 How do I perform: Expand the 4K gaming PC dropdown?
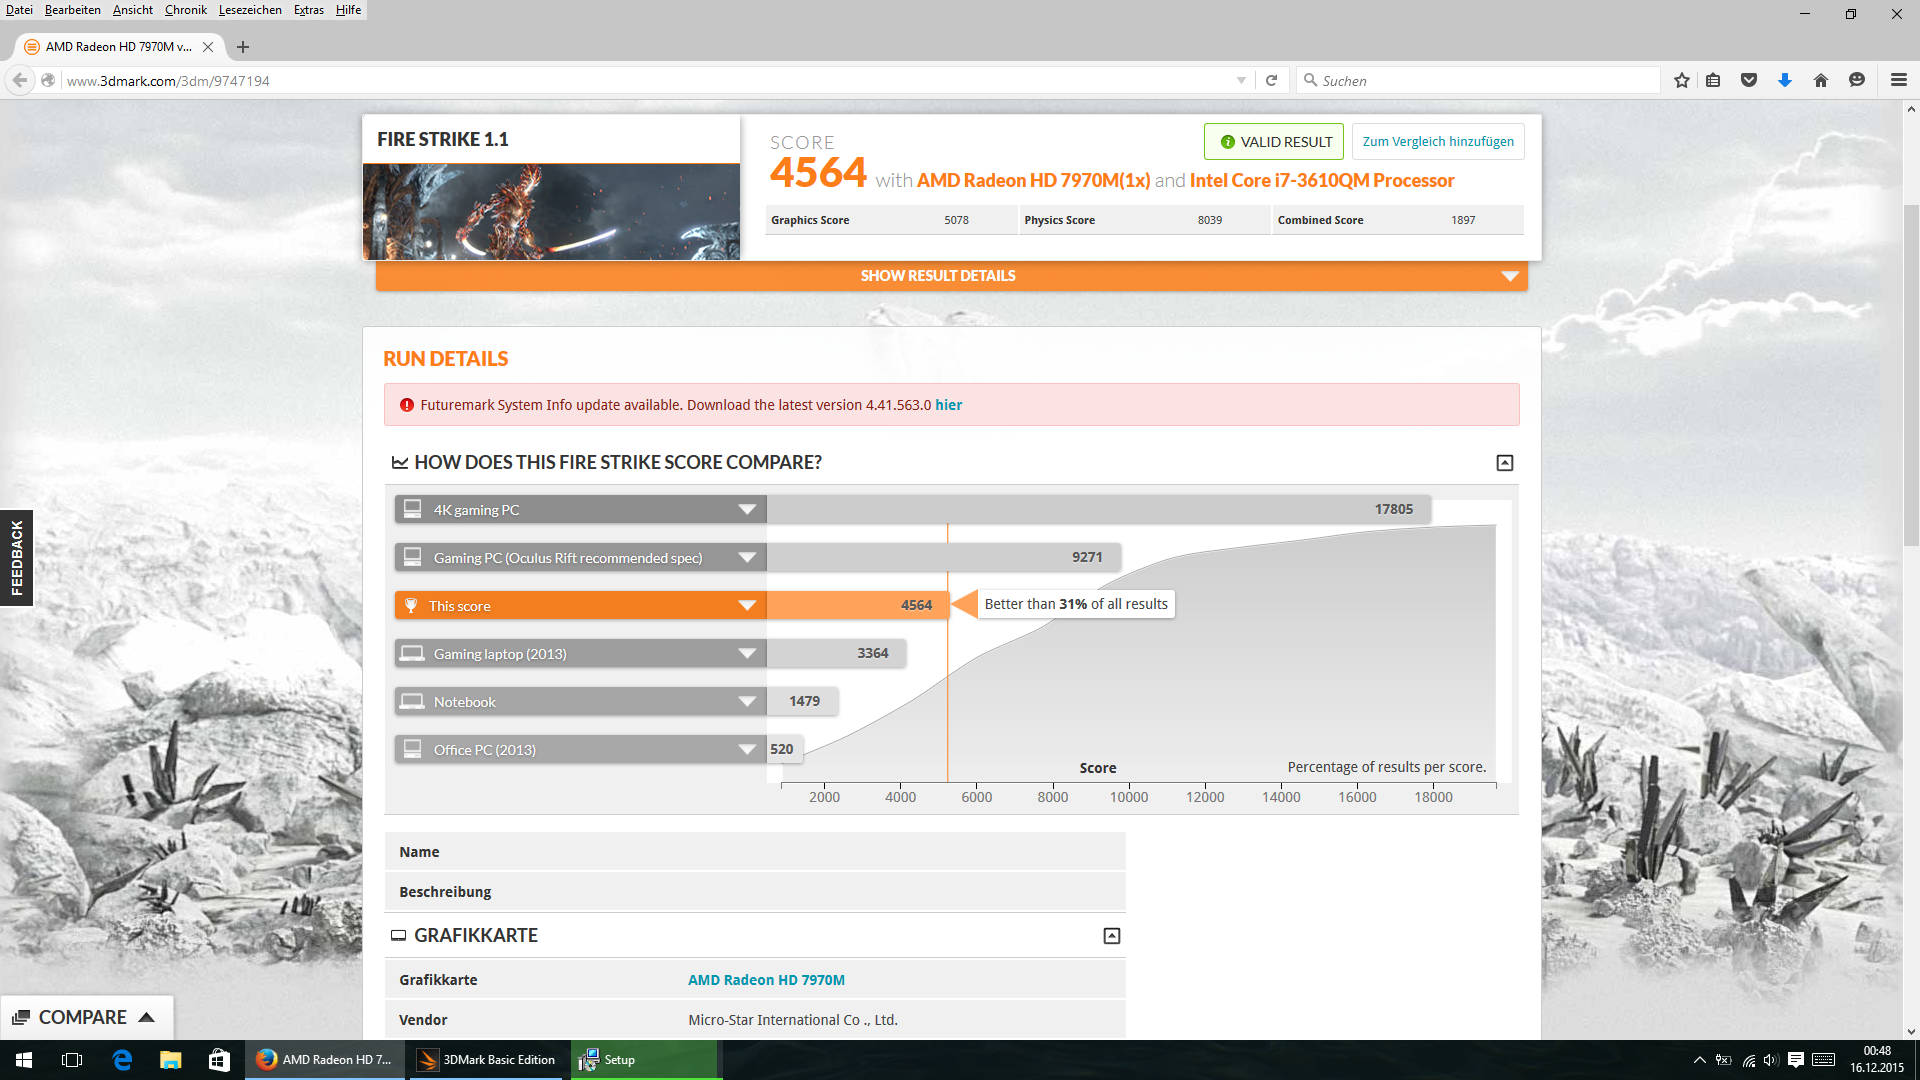click(x=746, y=509)
